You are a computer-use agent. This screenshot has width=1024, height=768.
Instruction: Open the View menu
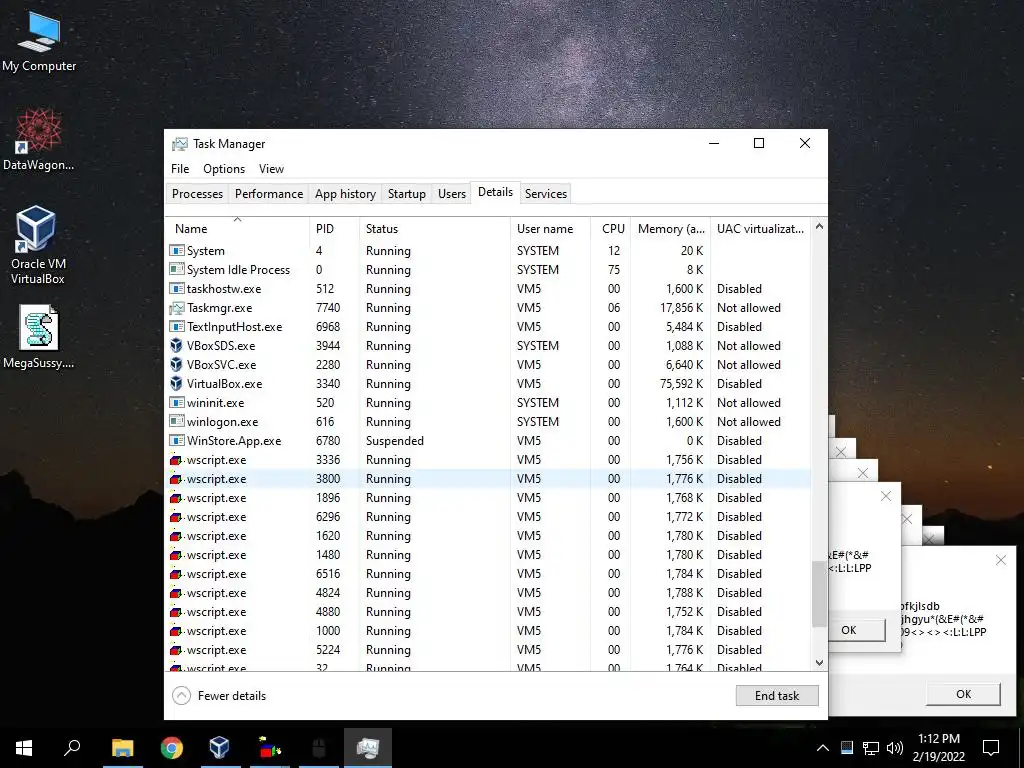point(271,168)
